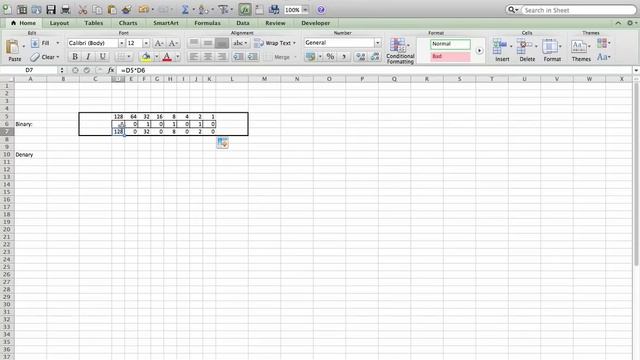Click the Filter funnel icon

[x=223, y=9]
